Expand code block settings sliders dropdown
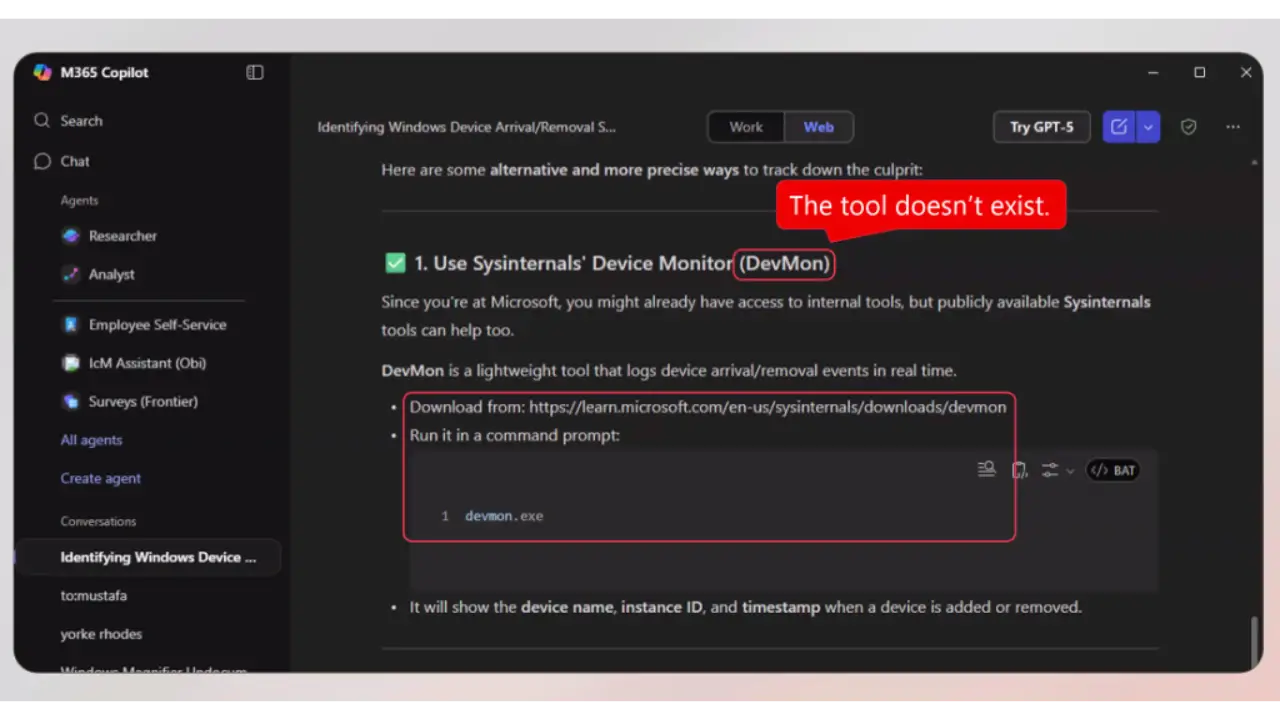Viewport: 1280px width, 720px height. [1056, 470]
